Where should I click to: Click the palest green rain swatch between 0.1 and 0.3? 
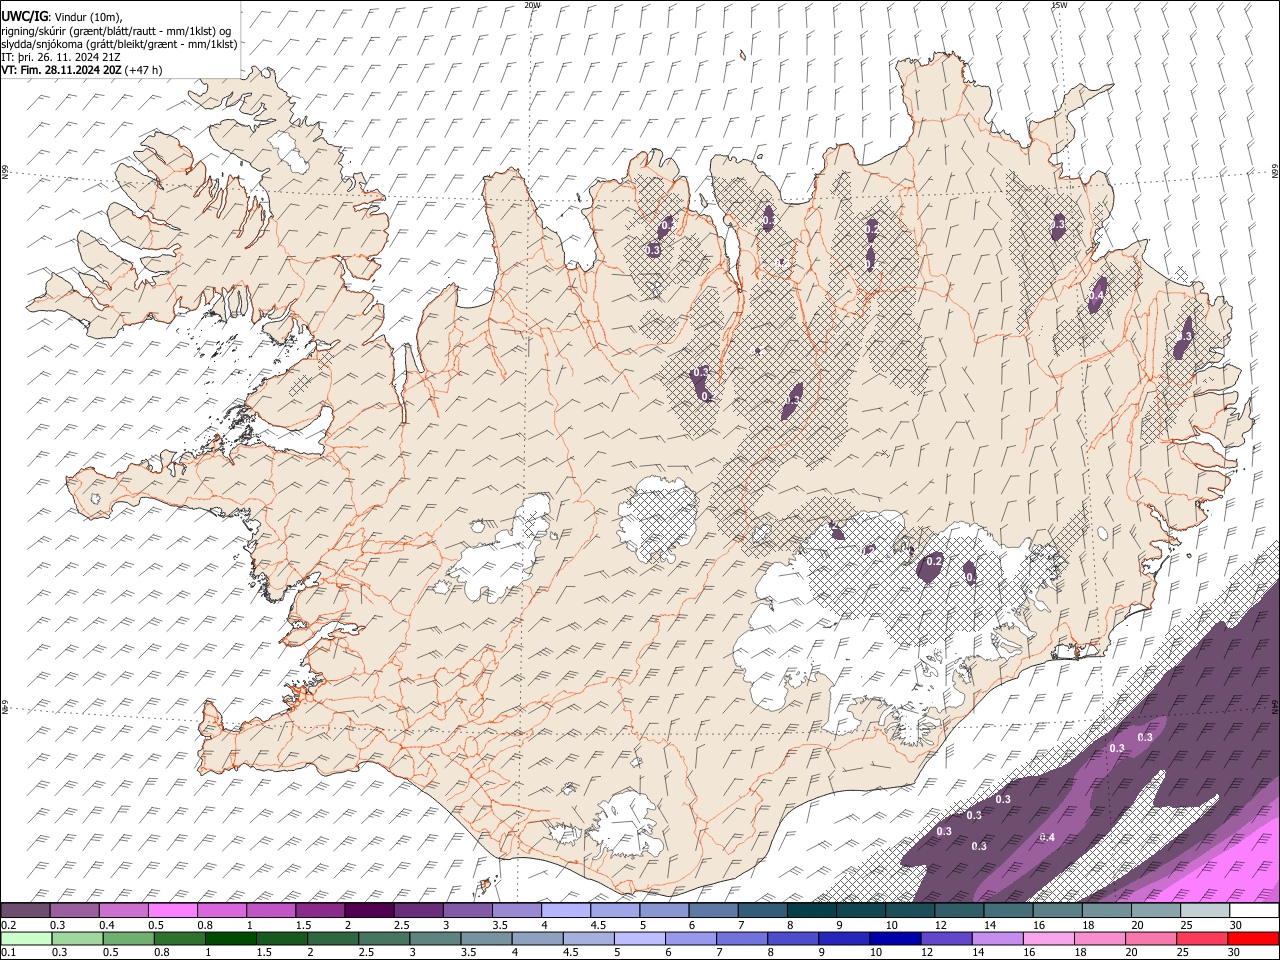pyautogui.click(x=26, y=938)
